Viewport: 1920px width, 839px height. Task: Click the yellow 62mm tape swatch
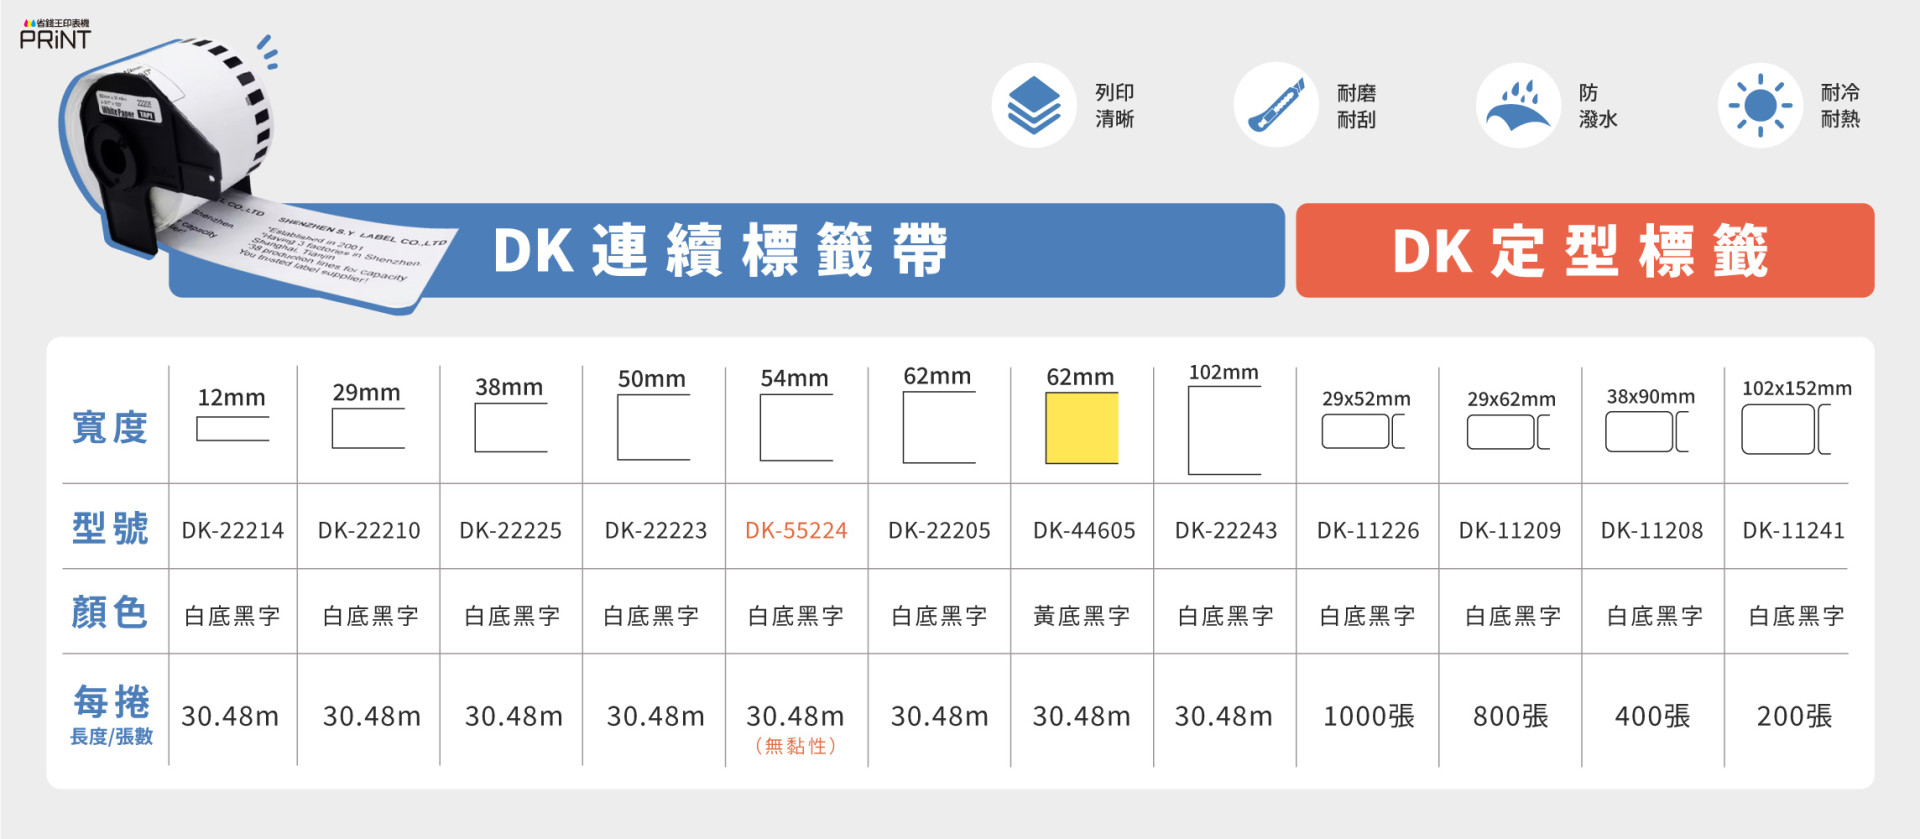[x=1082, y=428]
